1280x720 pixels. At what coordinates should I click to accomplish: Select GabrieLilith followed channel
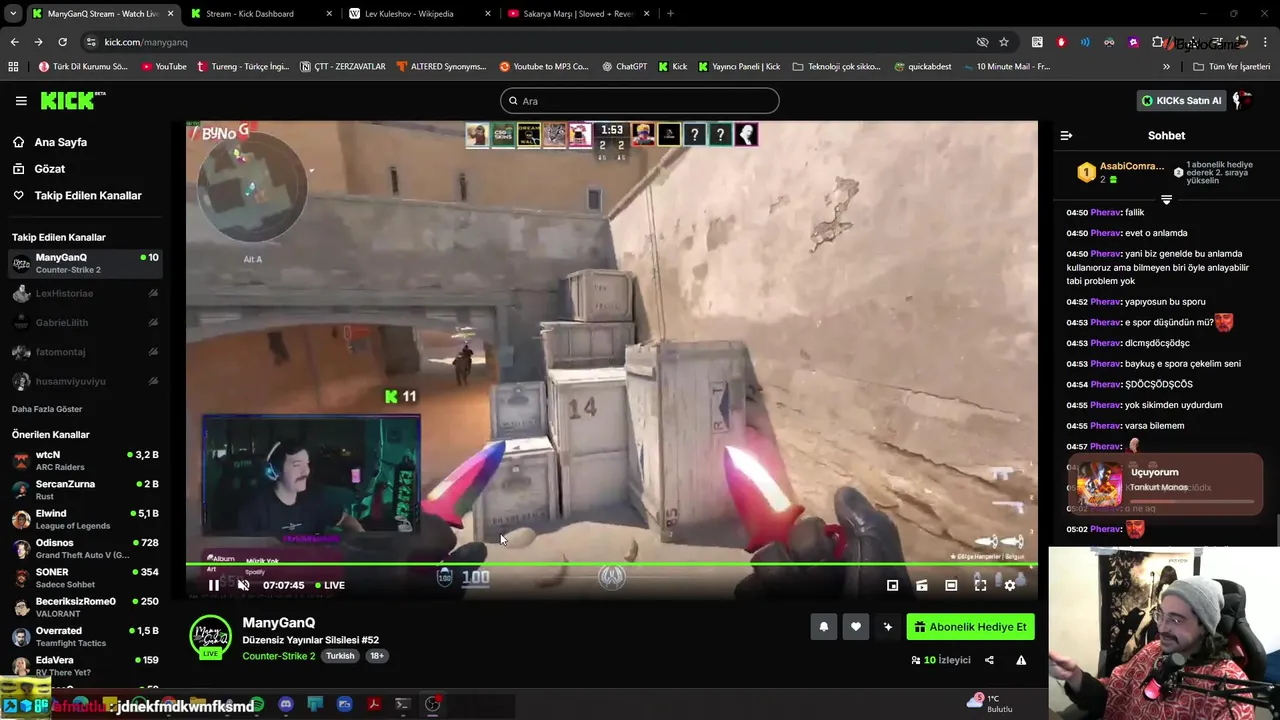tap(85, 323)
